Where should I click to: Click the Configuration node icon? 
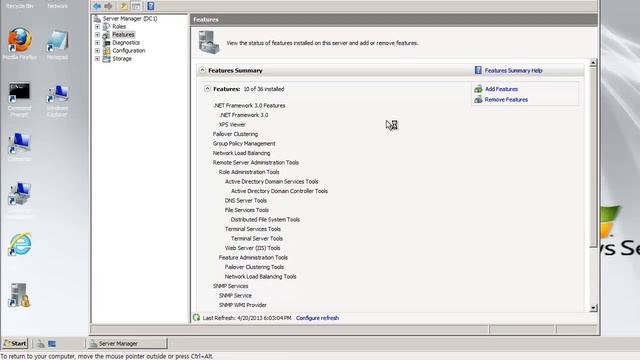[x=107, y=51]
